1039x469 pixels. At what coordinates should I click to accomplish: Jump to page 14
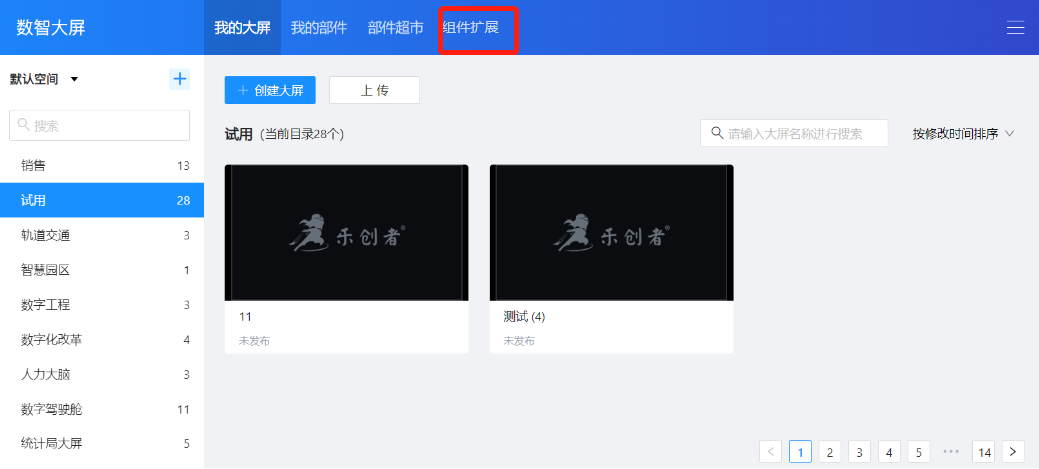pyautogui.click(x=984, y=452)
